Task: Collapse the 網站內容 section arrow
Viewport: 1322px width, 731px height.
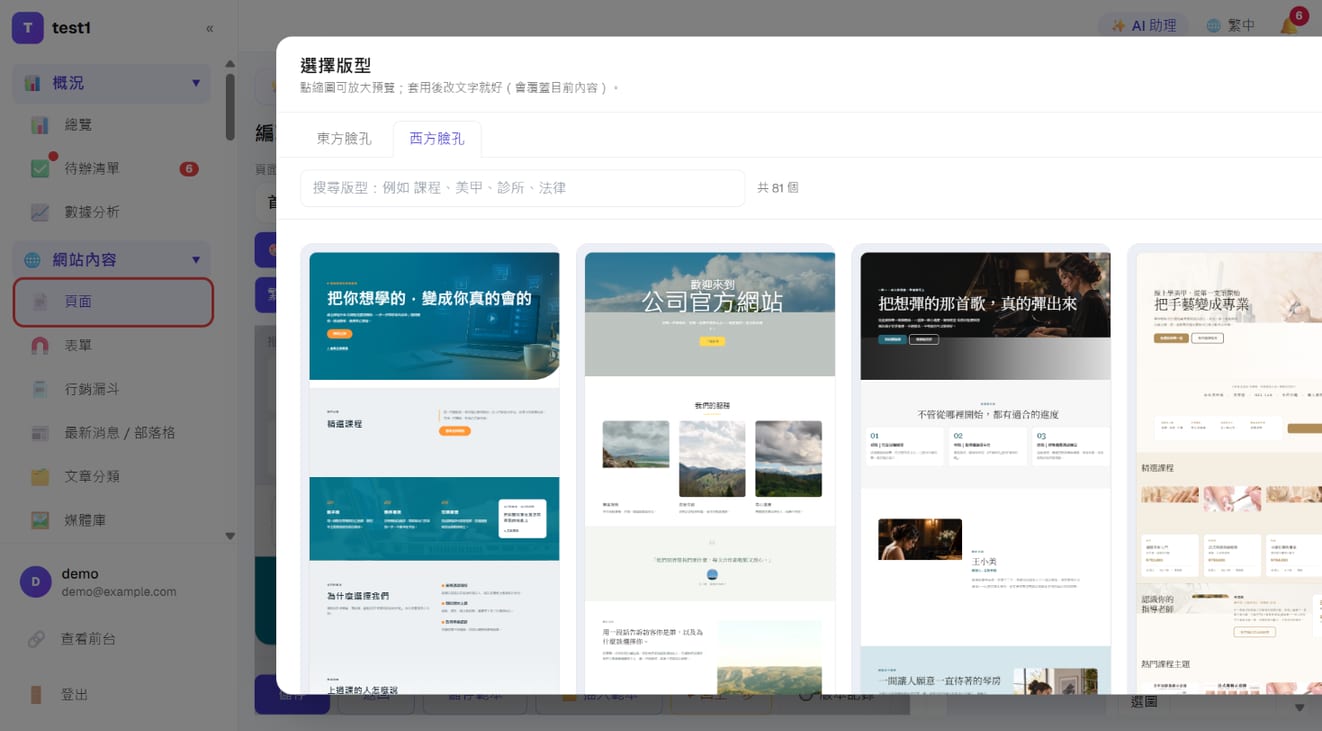Action: pyautogui.click(x=196, y=260)
